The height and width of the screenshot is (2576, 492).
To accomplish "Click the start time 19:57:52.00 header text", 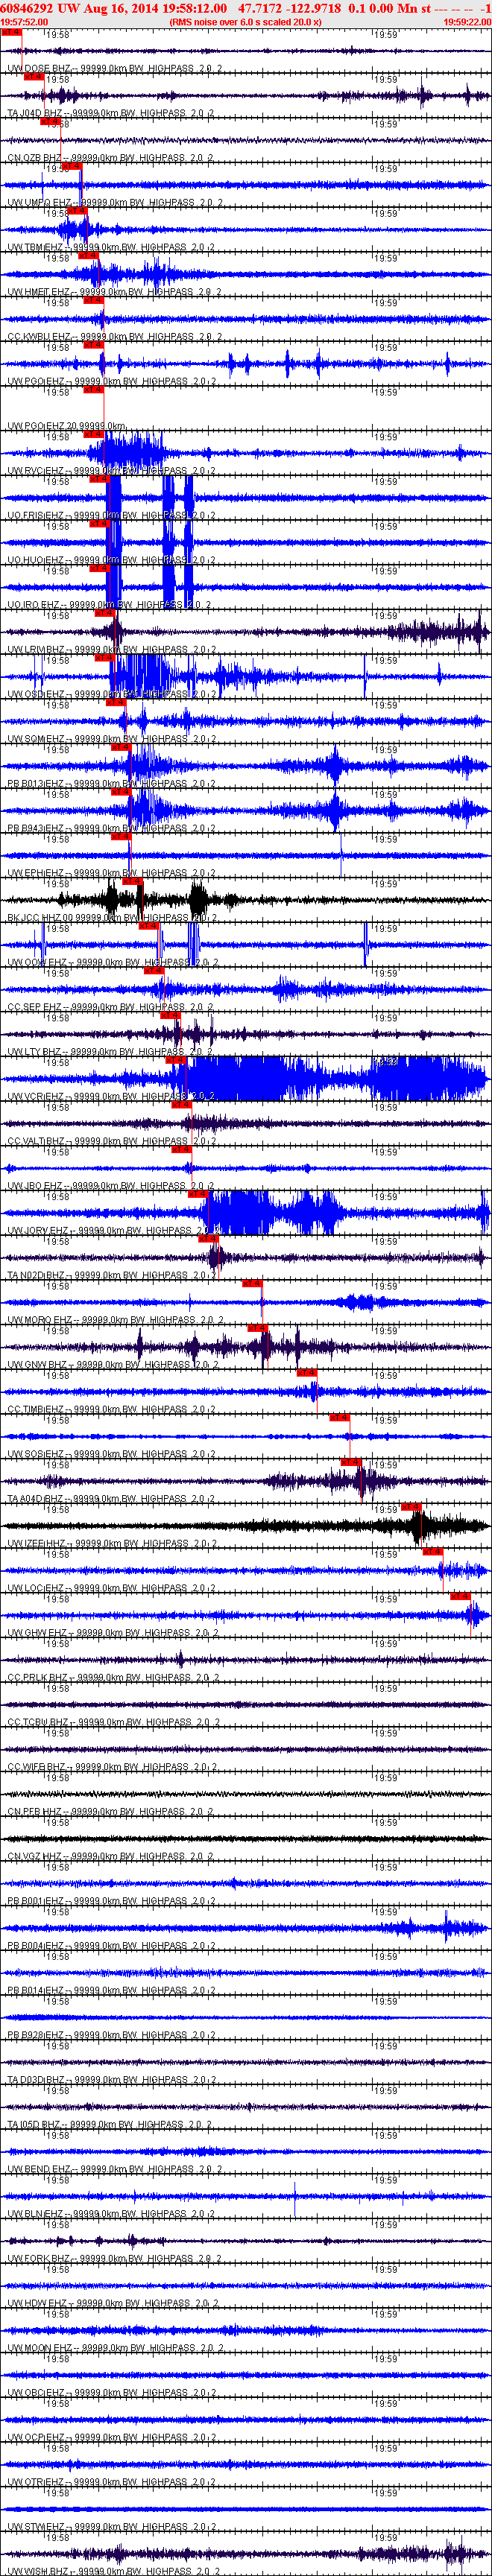I will [24, 21].
